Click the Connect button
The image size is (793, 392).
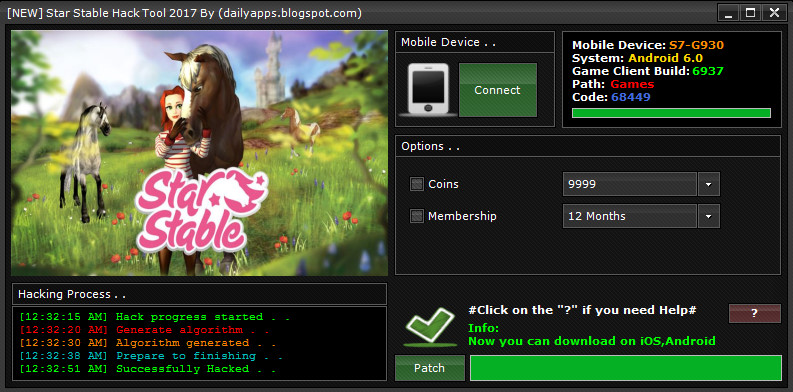498,90
